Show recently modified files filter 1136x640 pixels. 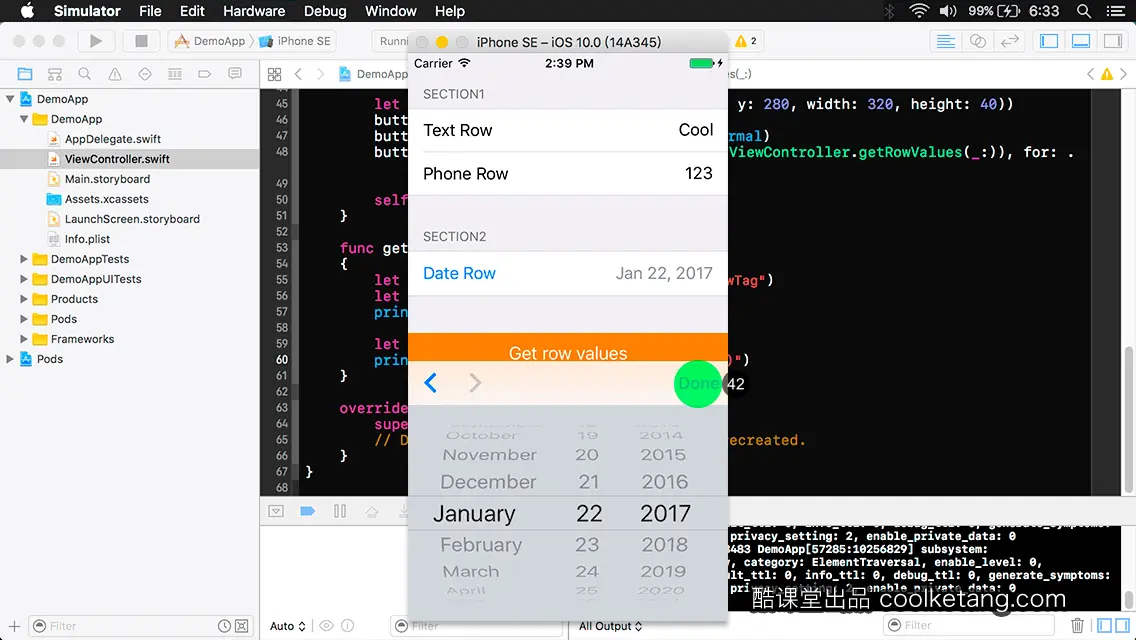225,626
